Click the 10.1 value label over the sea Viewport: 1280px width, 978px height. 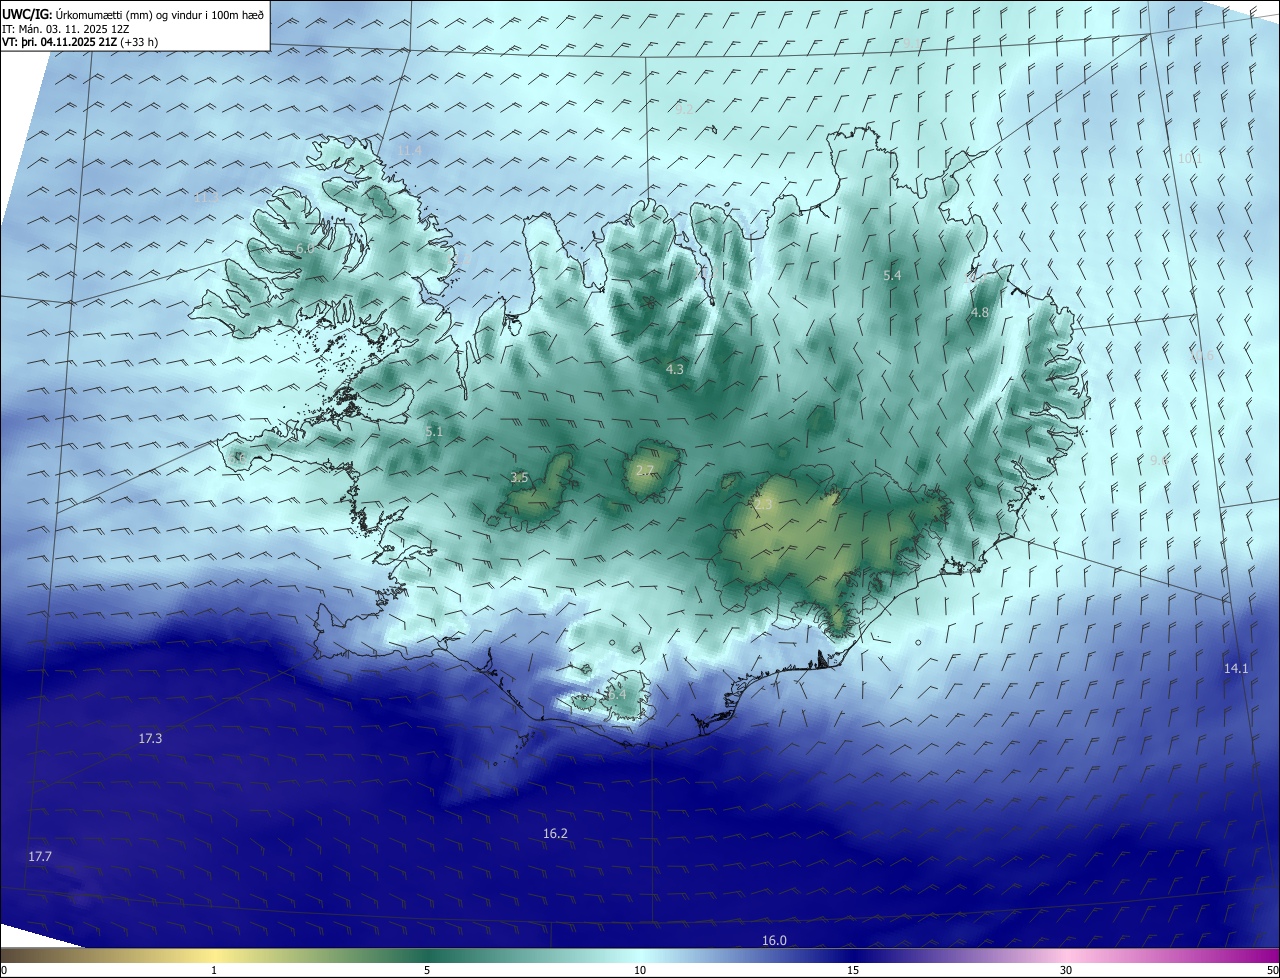(x=1189, y=158)
